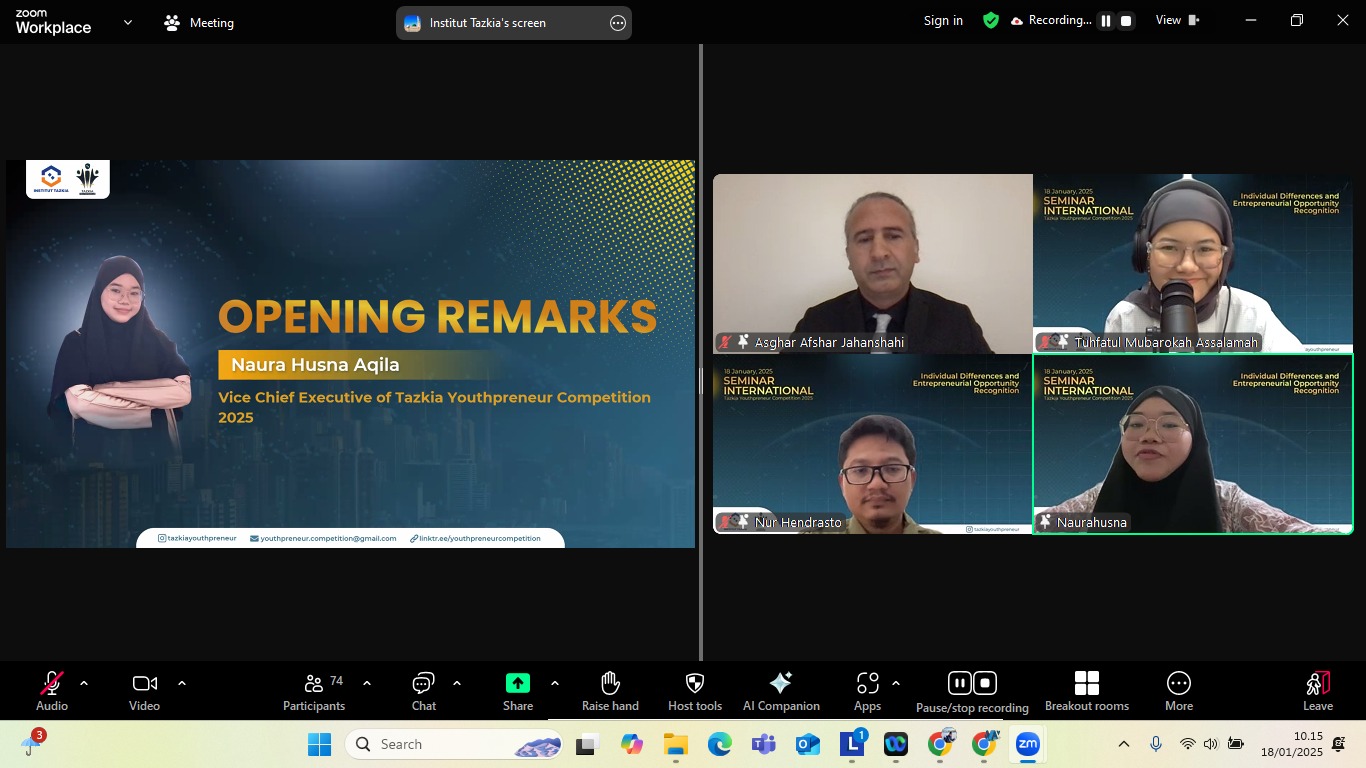Expand the Apps options arrow
Image resolution: width=1366 pixels, height=768 pixels.
point(896,684)
